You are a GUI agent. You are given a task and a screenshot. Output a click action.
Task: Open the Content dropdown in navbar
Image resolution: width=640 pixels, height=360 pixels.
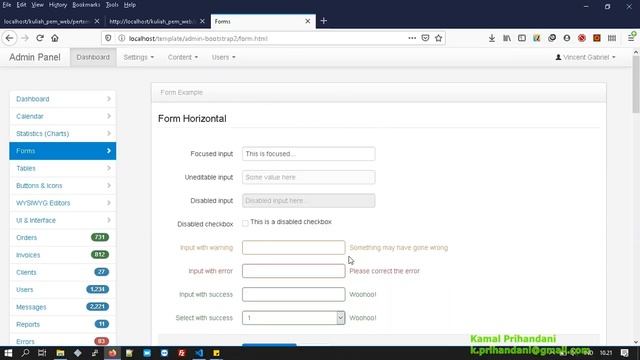(183, 57)
